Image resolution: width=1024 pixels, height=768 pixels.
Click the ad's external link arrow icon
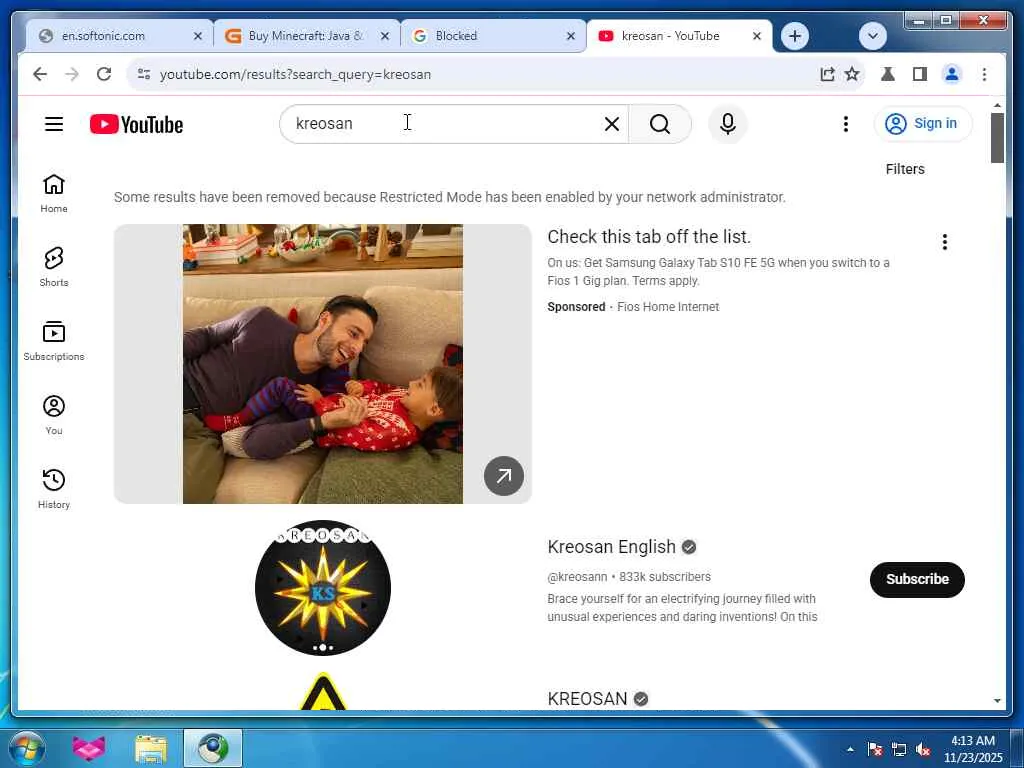(504, 476)
